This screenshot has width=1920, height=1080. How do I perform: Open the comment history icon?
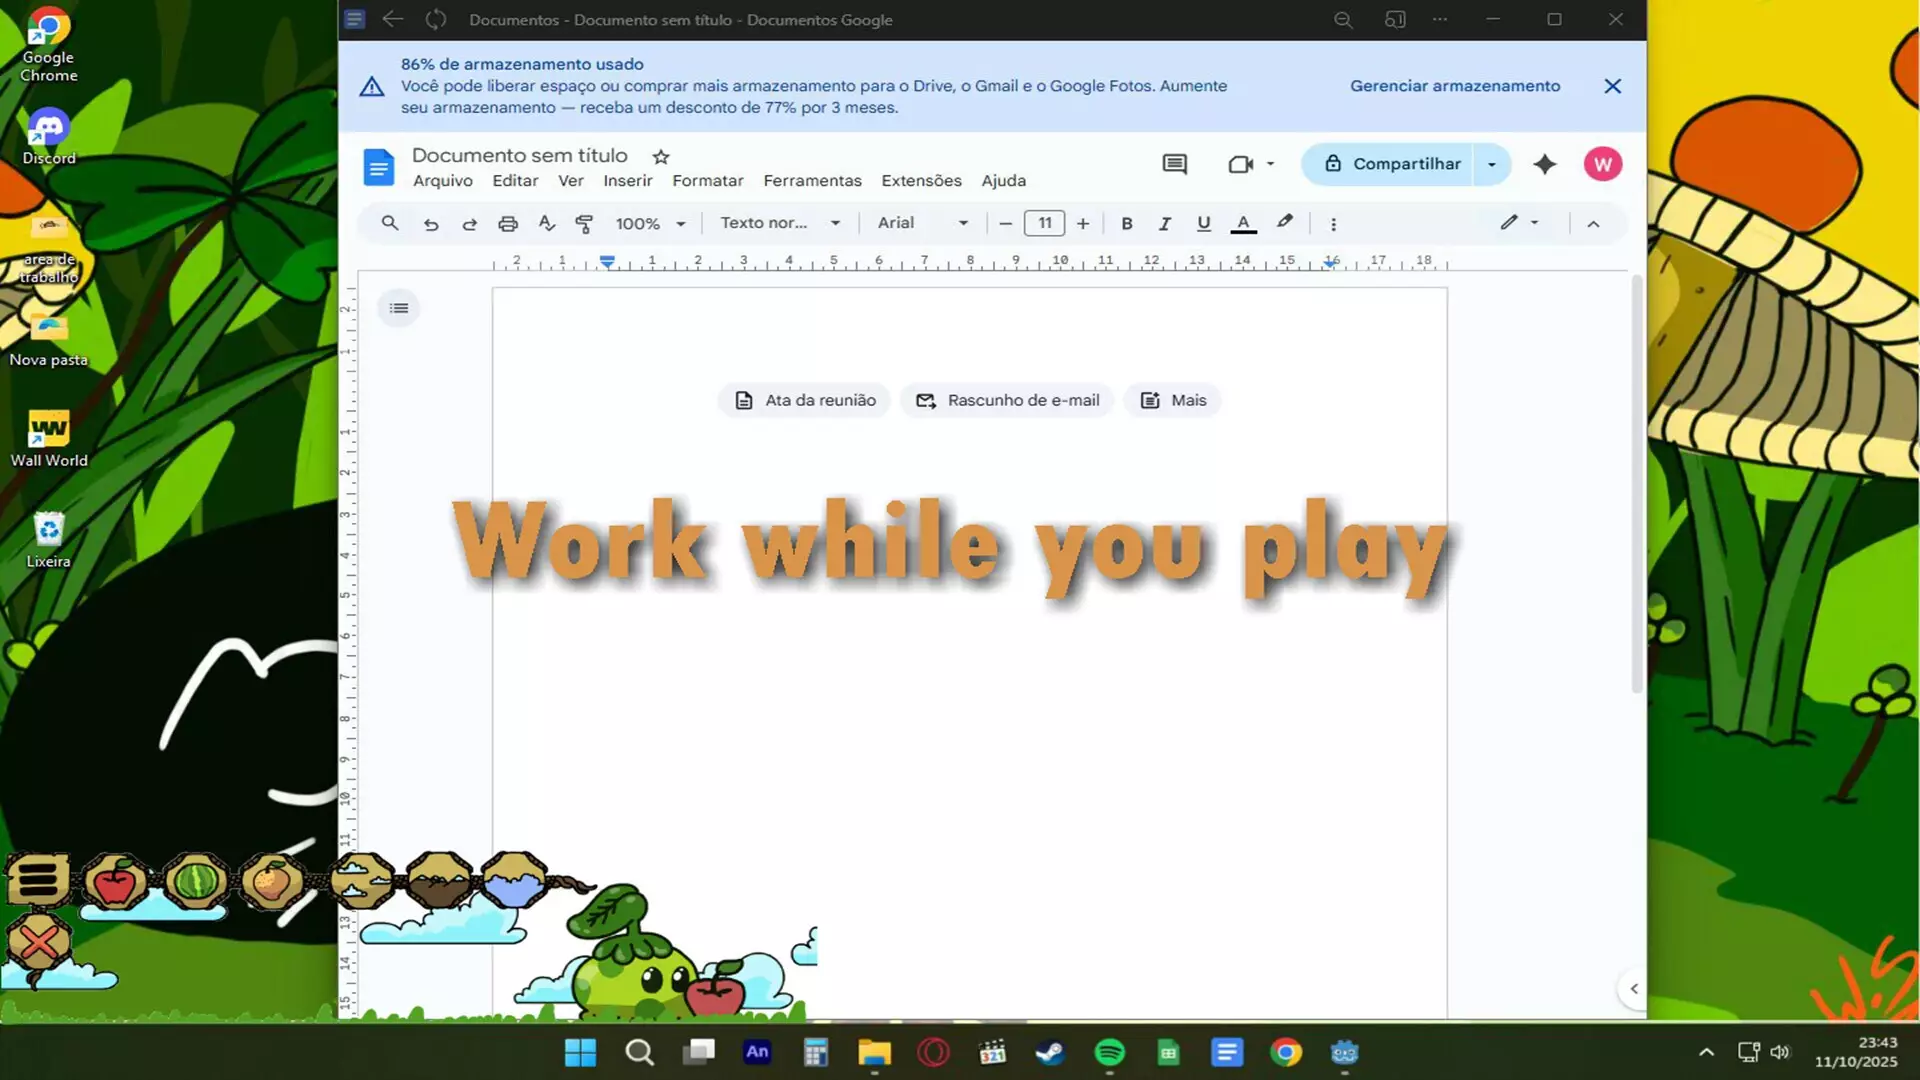pos(1174,164)
